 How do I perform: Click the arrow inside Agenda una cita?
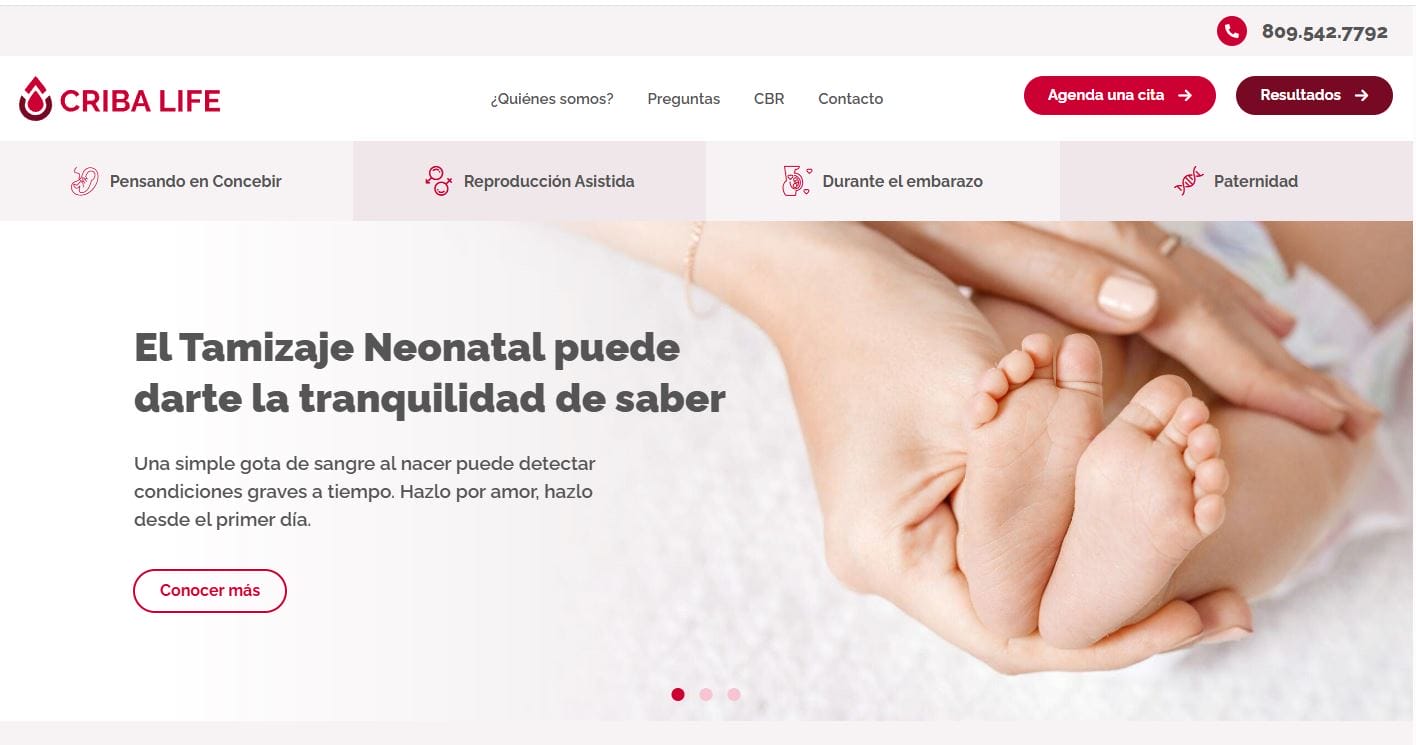(1185, 95)
